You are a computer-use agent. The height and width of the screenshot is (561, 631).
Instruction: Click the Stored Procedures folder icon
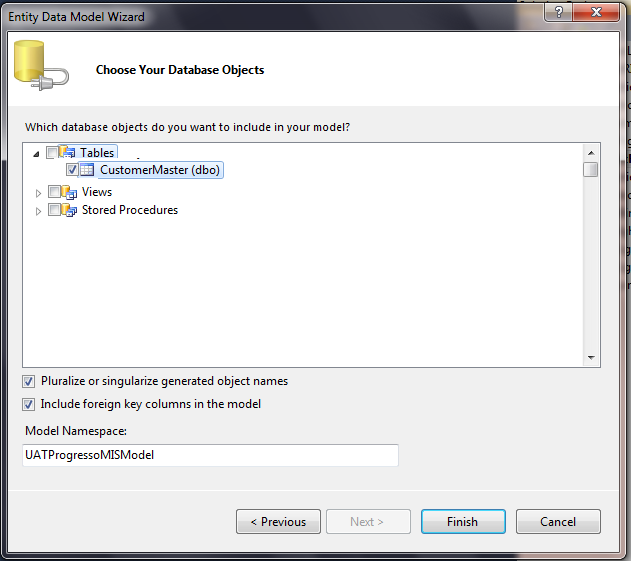(69, 210)
